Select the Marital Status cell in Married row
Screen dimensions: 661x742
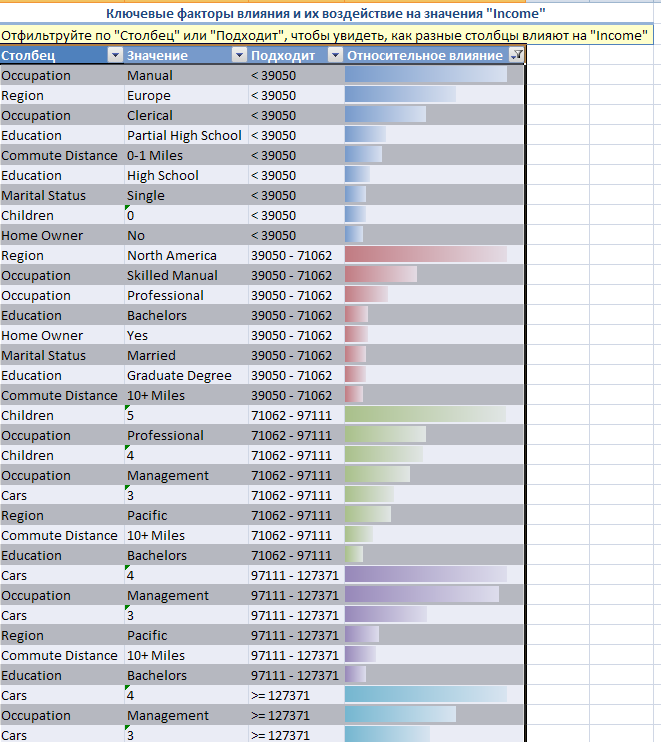pyautogui.click(x=62, y=355)
